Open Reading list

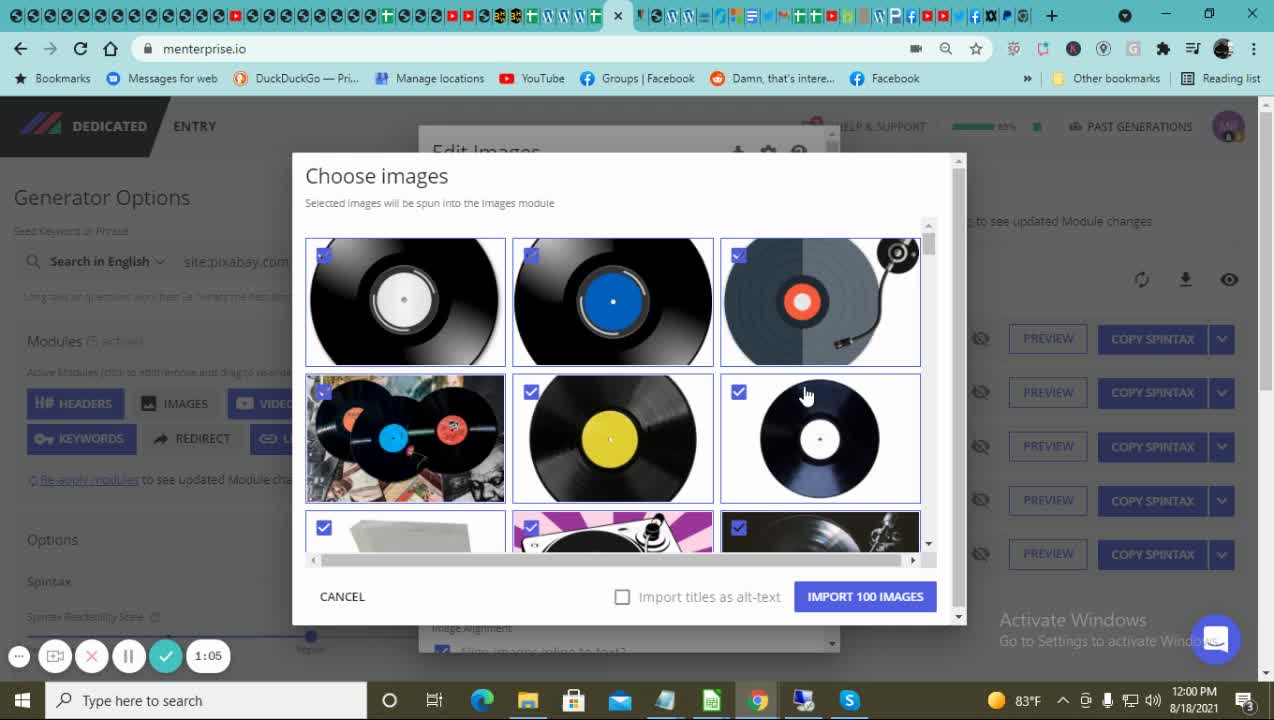point(1220,78)
